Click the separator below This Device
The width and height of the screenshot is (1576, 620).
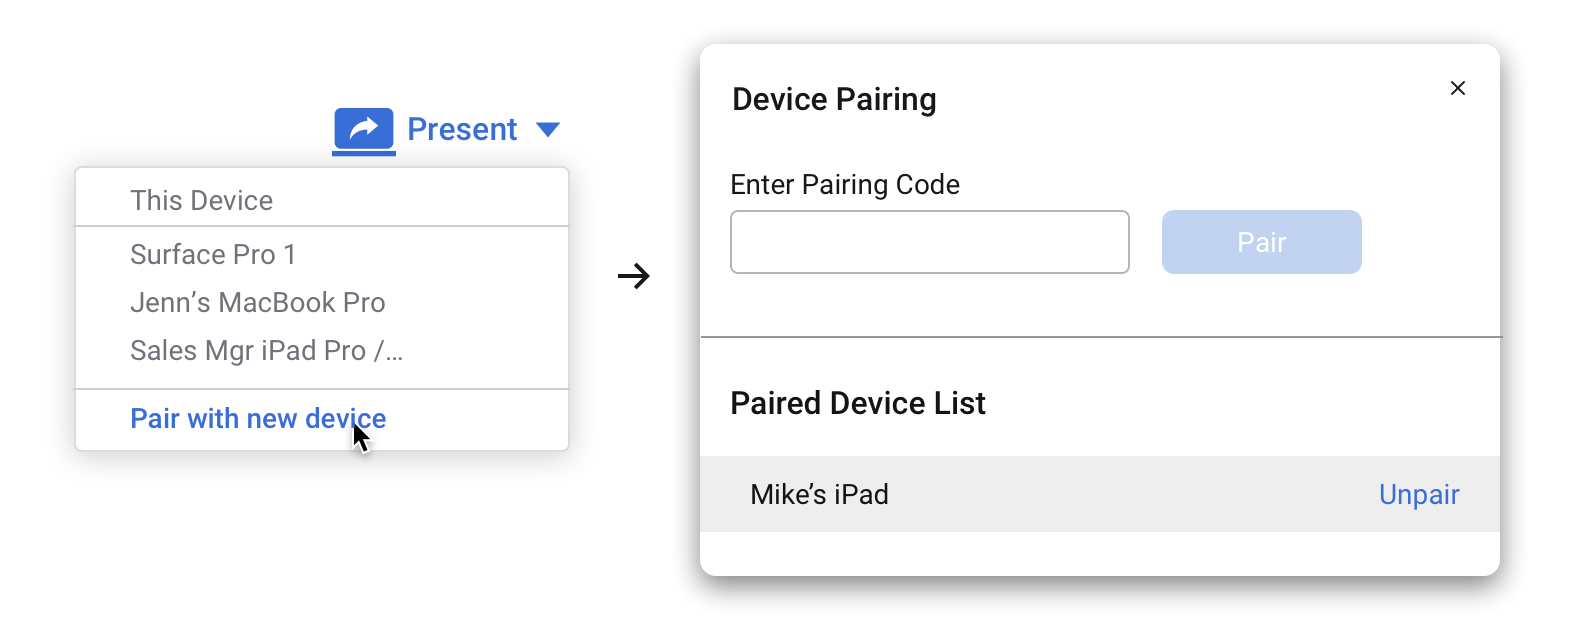tap(322, 227)
